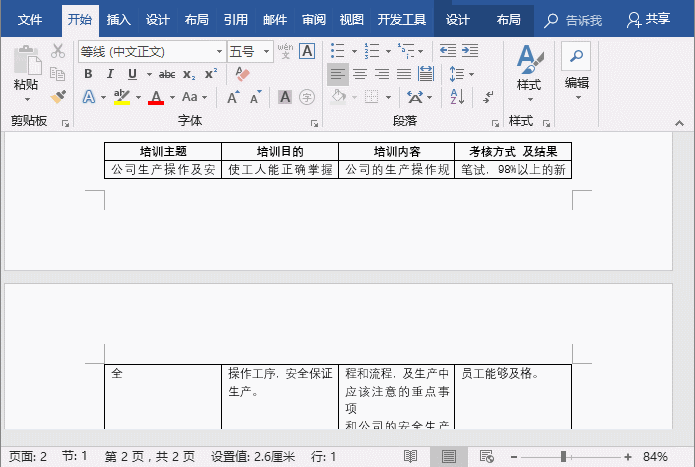
Task: Click the Cut scissors icon
Action: point(58,51)
